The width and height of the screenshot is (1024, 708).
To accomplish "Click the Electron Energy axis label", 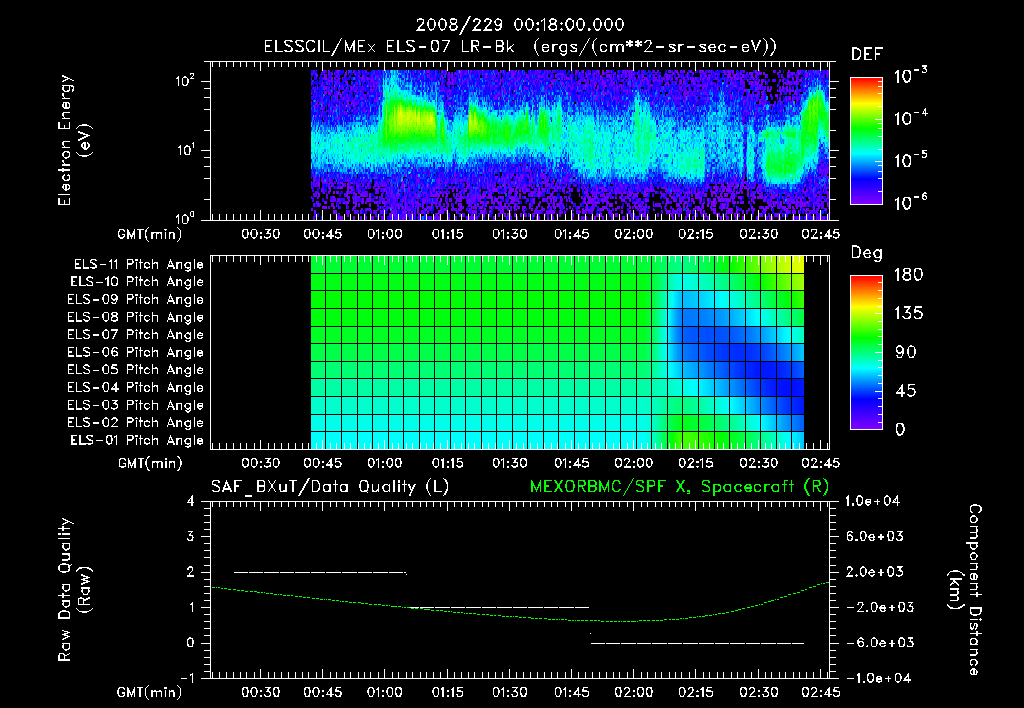I will click(74, 140).
